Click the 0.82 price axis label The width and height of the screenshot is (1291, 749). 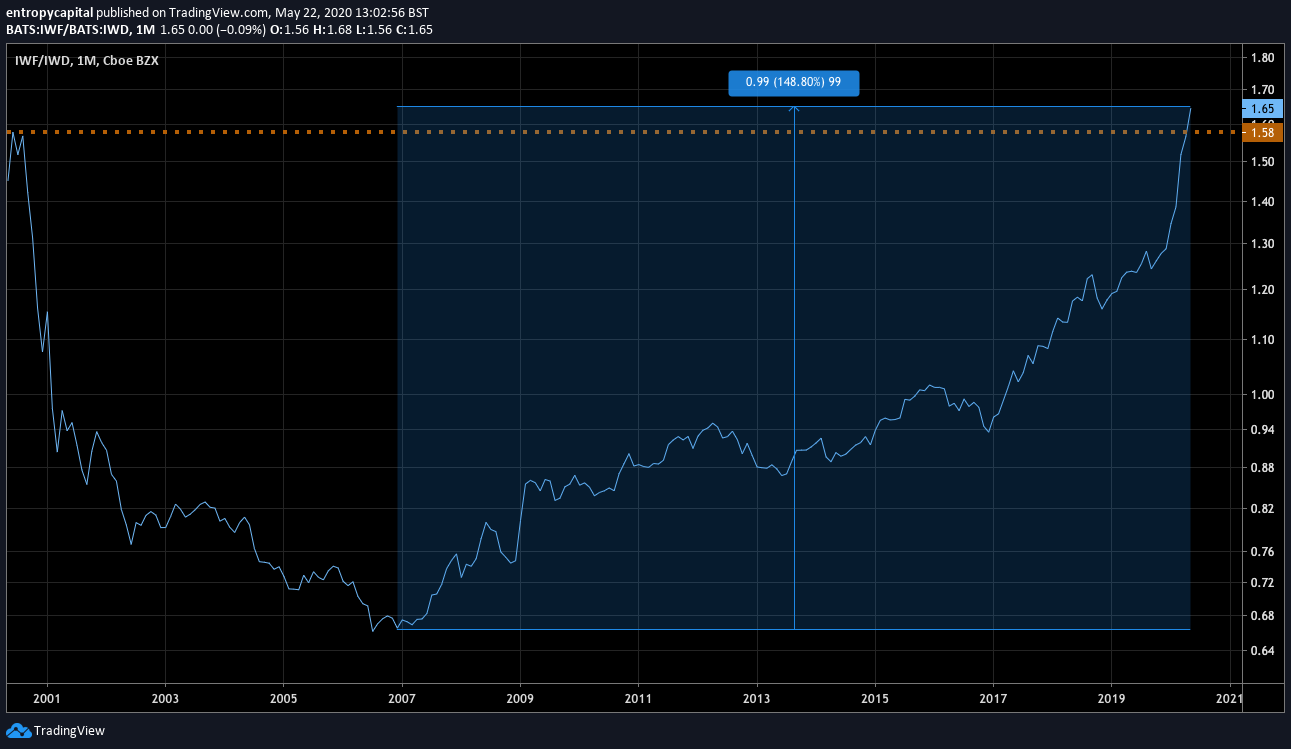1262,509
